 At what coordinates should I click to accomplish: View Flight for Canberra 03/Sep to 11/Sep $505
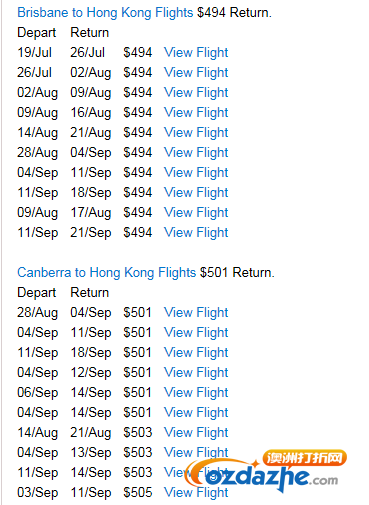pyautogui.click(x=196, y=493)
